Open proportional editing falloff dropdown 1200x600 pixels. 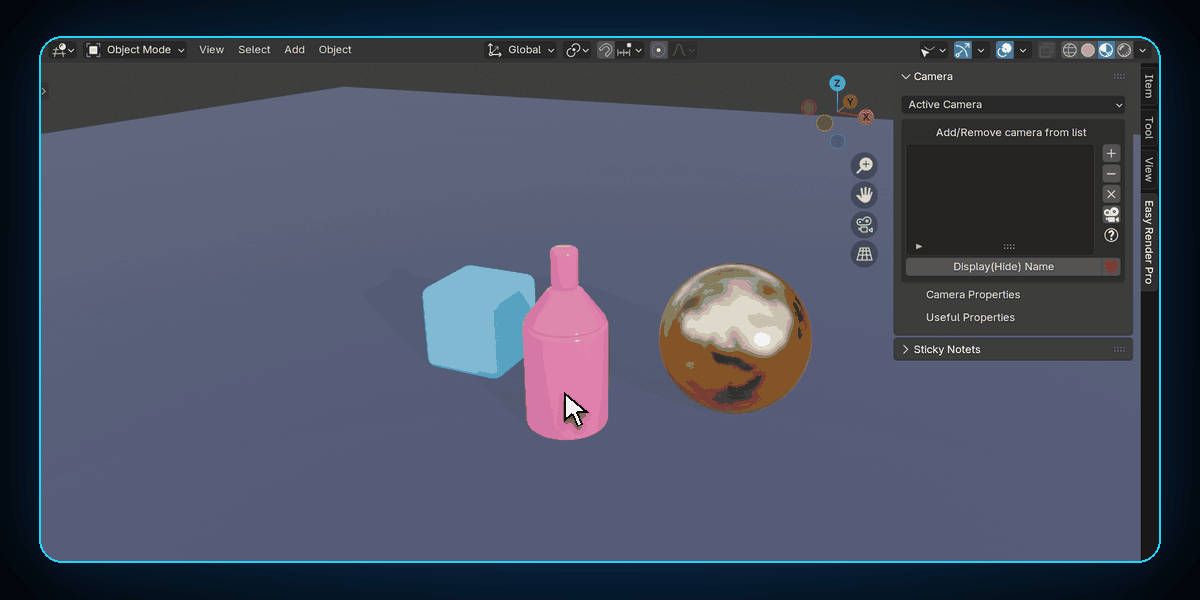684,49
